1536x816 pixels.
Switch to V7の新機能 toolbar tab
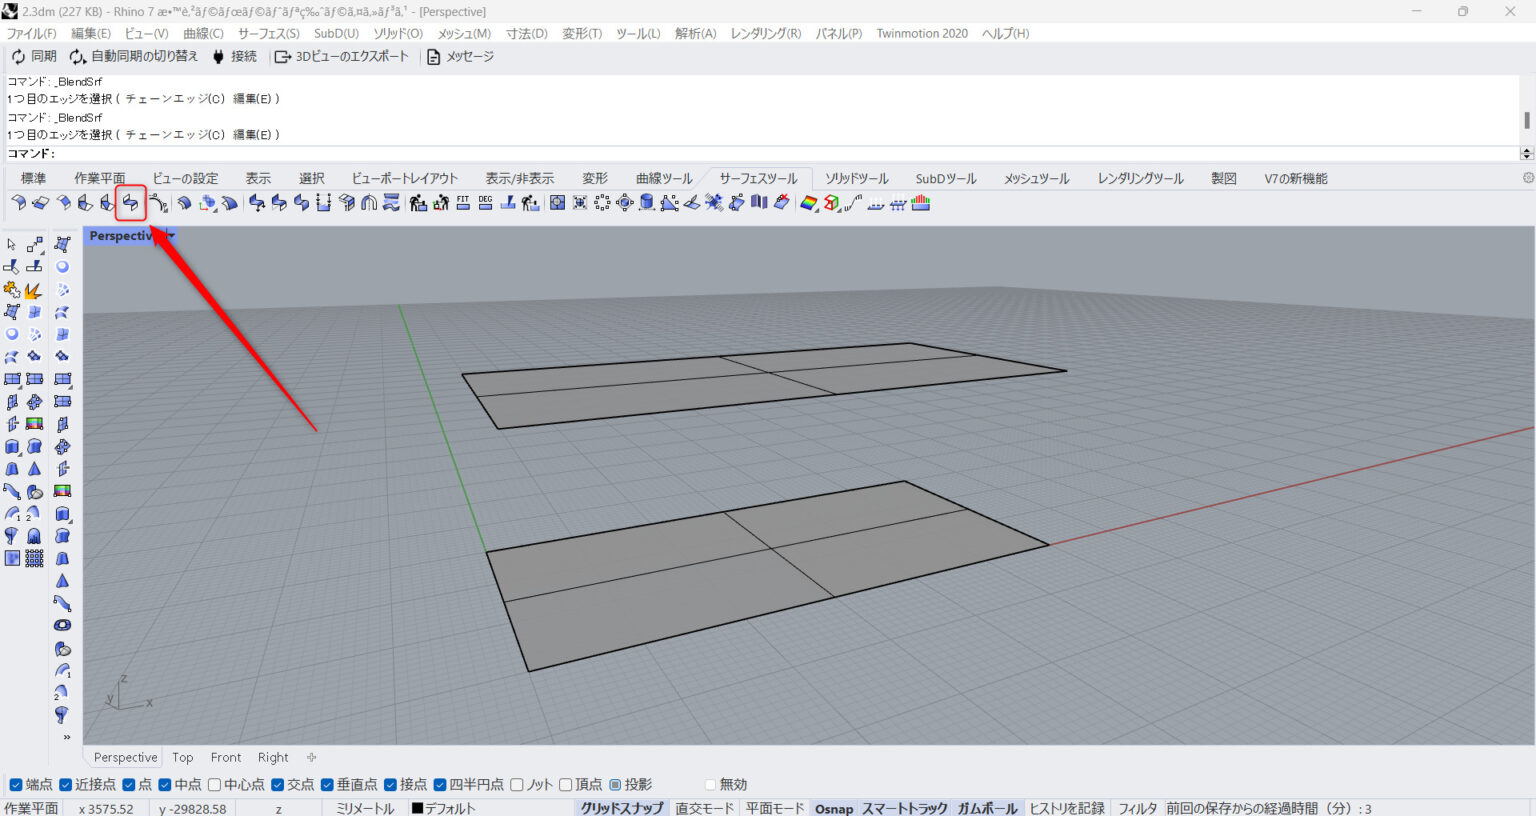click(1296, 178)
